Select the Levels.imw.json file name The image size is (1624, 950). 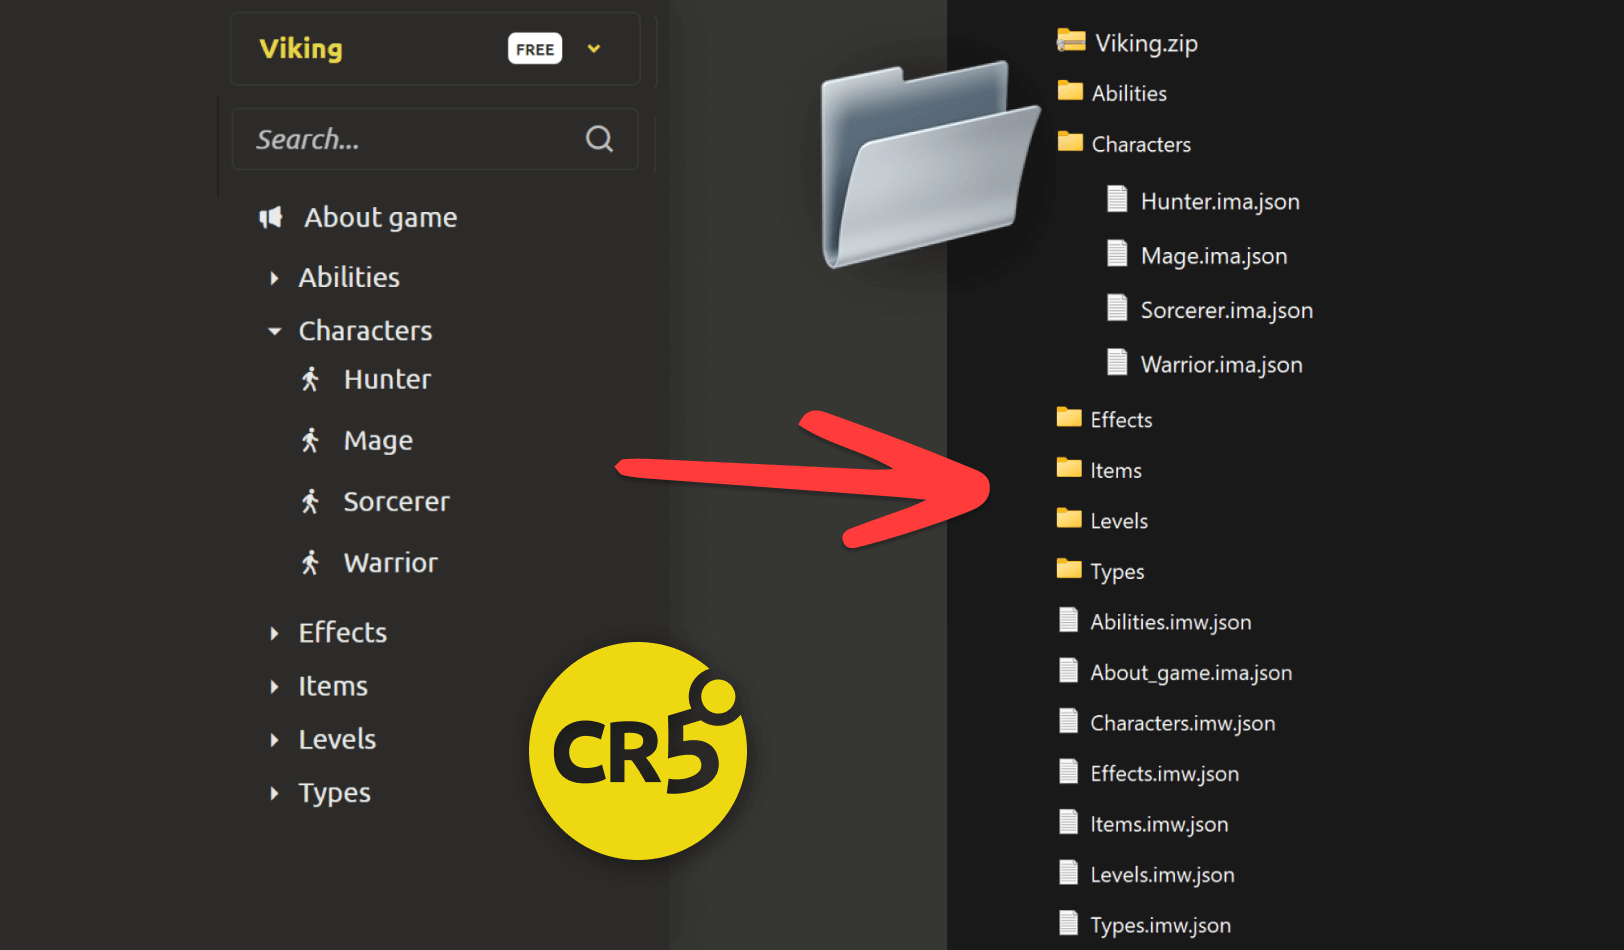1162,875
